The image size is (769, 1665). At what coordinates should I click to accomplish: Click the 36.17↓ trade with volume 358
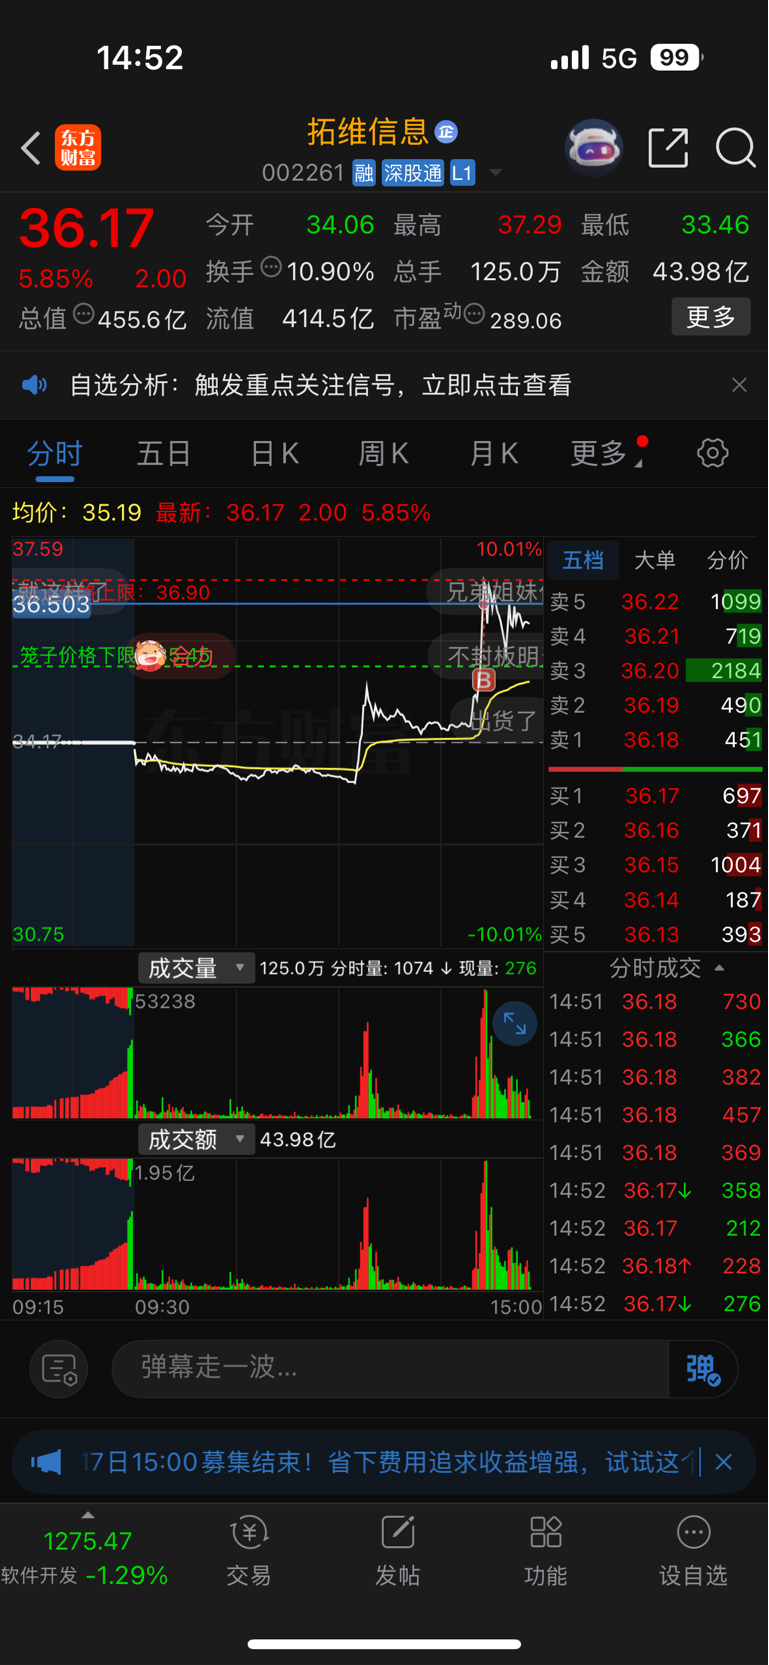[656, 1190]
